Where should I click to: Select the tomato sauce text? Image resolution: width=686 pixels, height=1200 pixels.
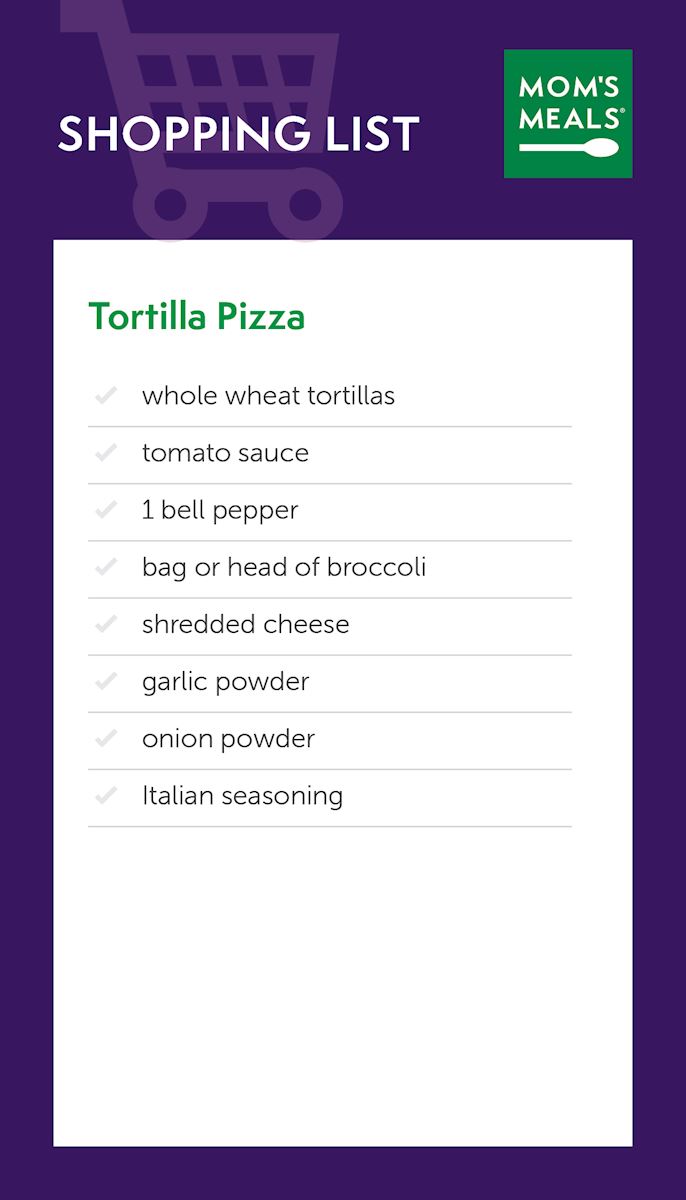click(x=225, y=453)
